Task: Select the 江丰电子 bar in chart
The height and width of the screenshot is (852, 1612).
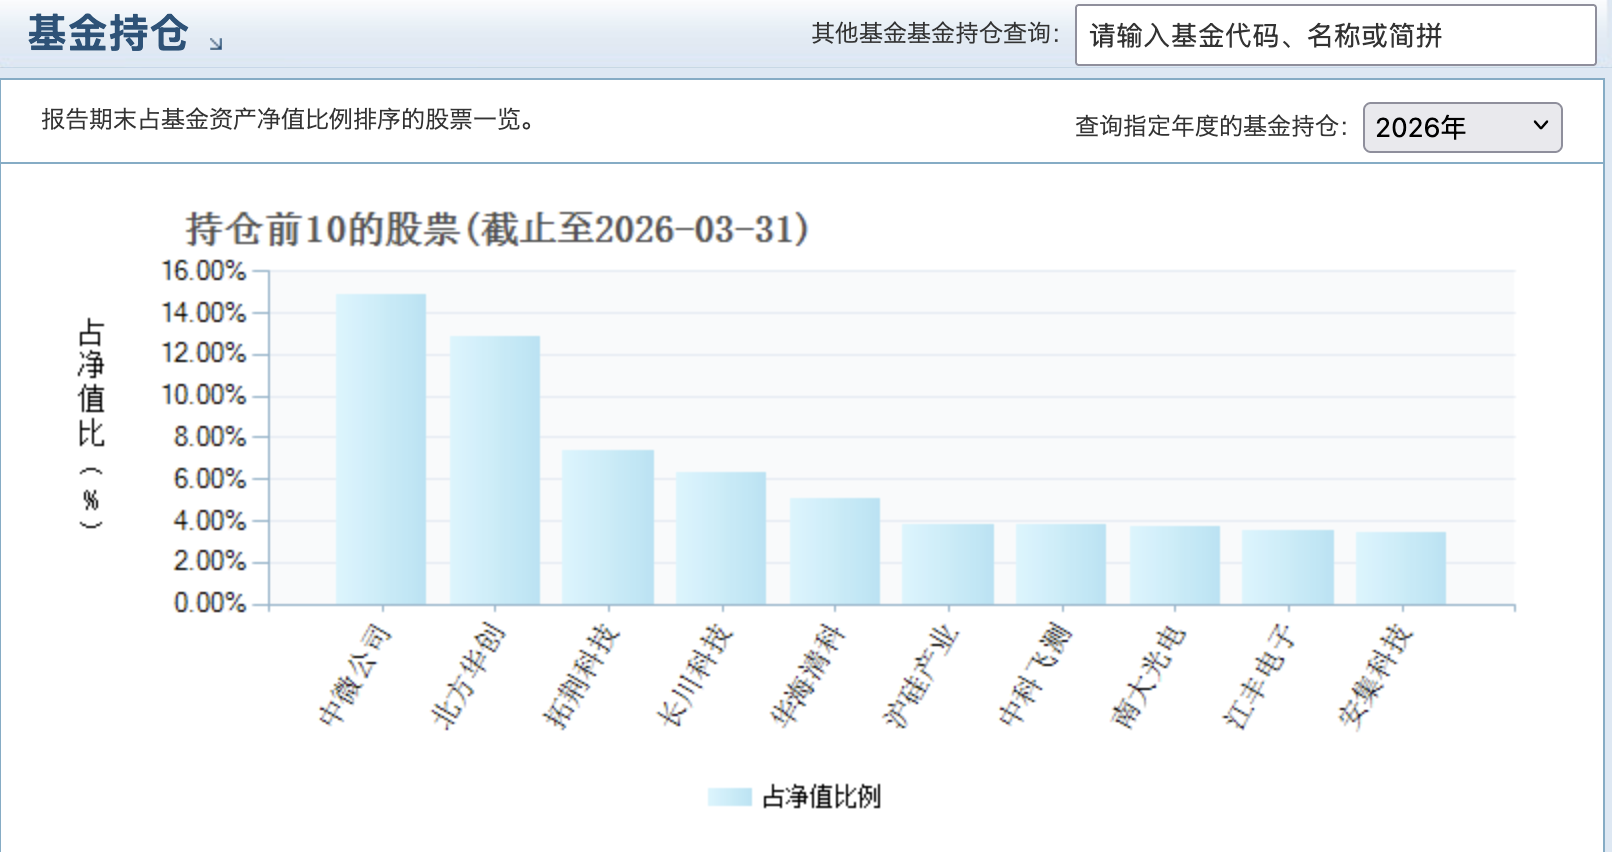Action: pos(1288,567)
